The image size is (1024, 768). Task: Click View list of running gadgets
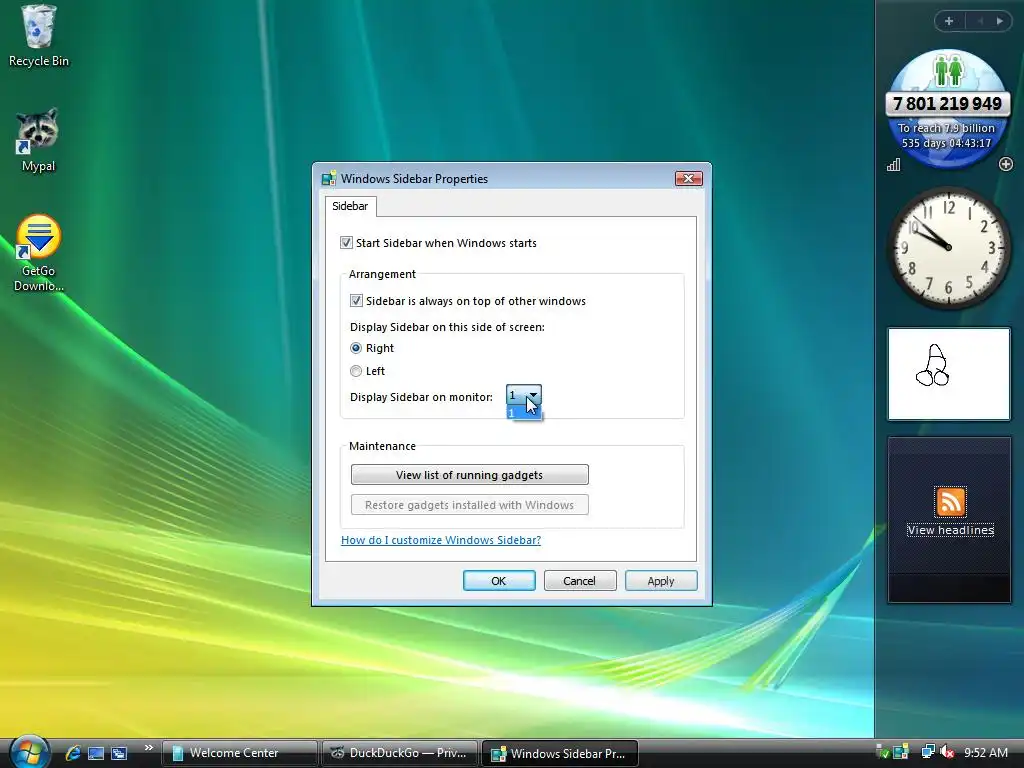(470, 475)
